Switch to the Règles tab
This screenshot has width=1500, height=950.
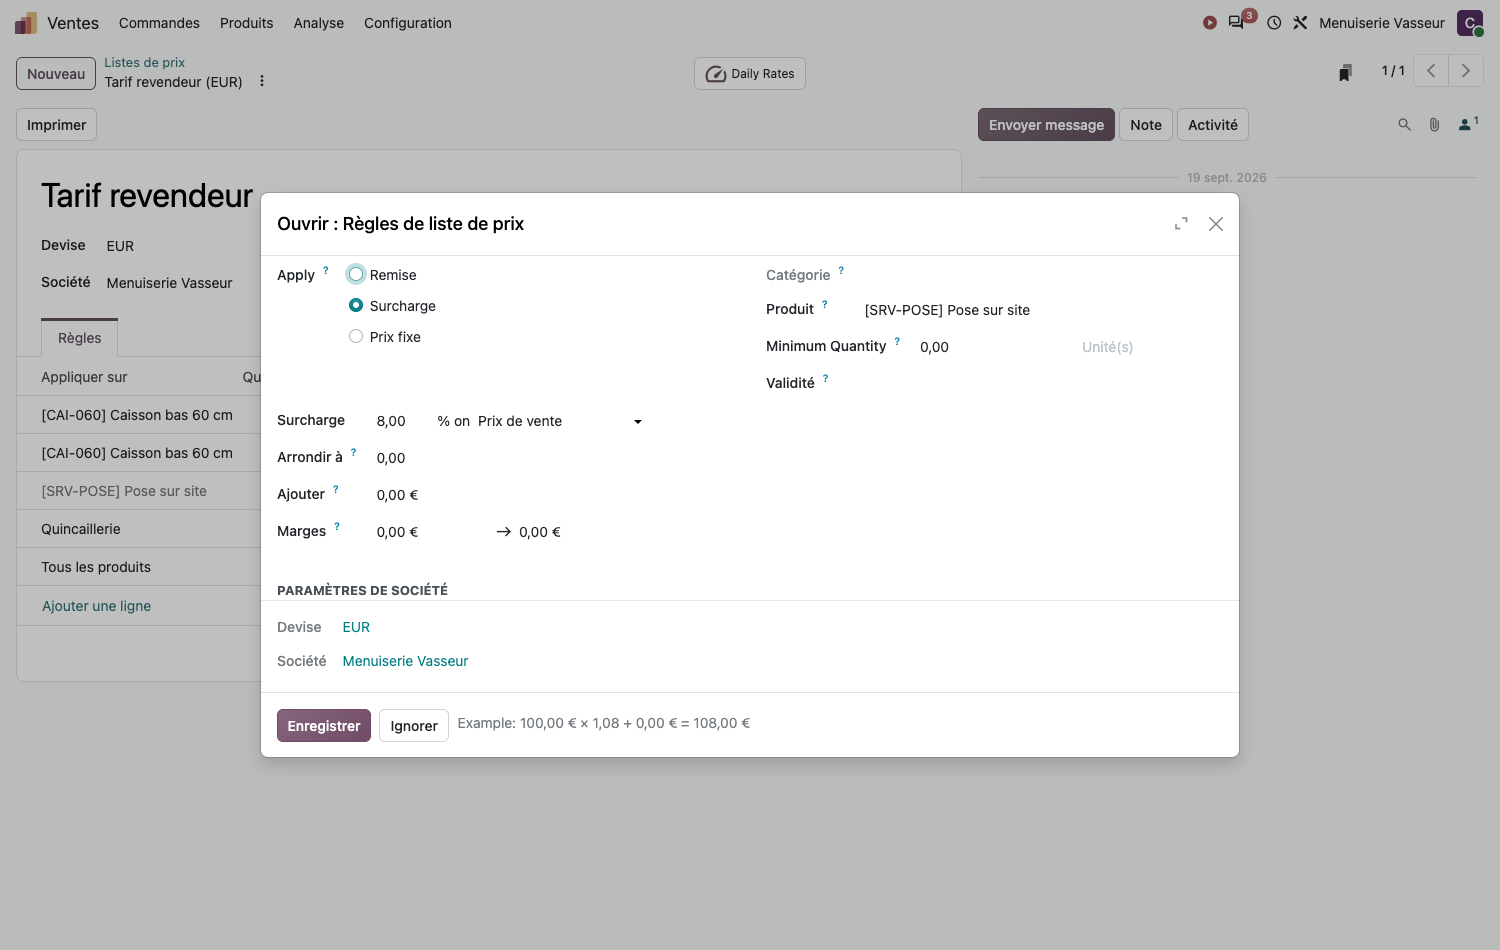click(80, 338)
